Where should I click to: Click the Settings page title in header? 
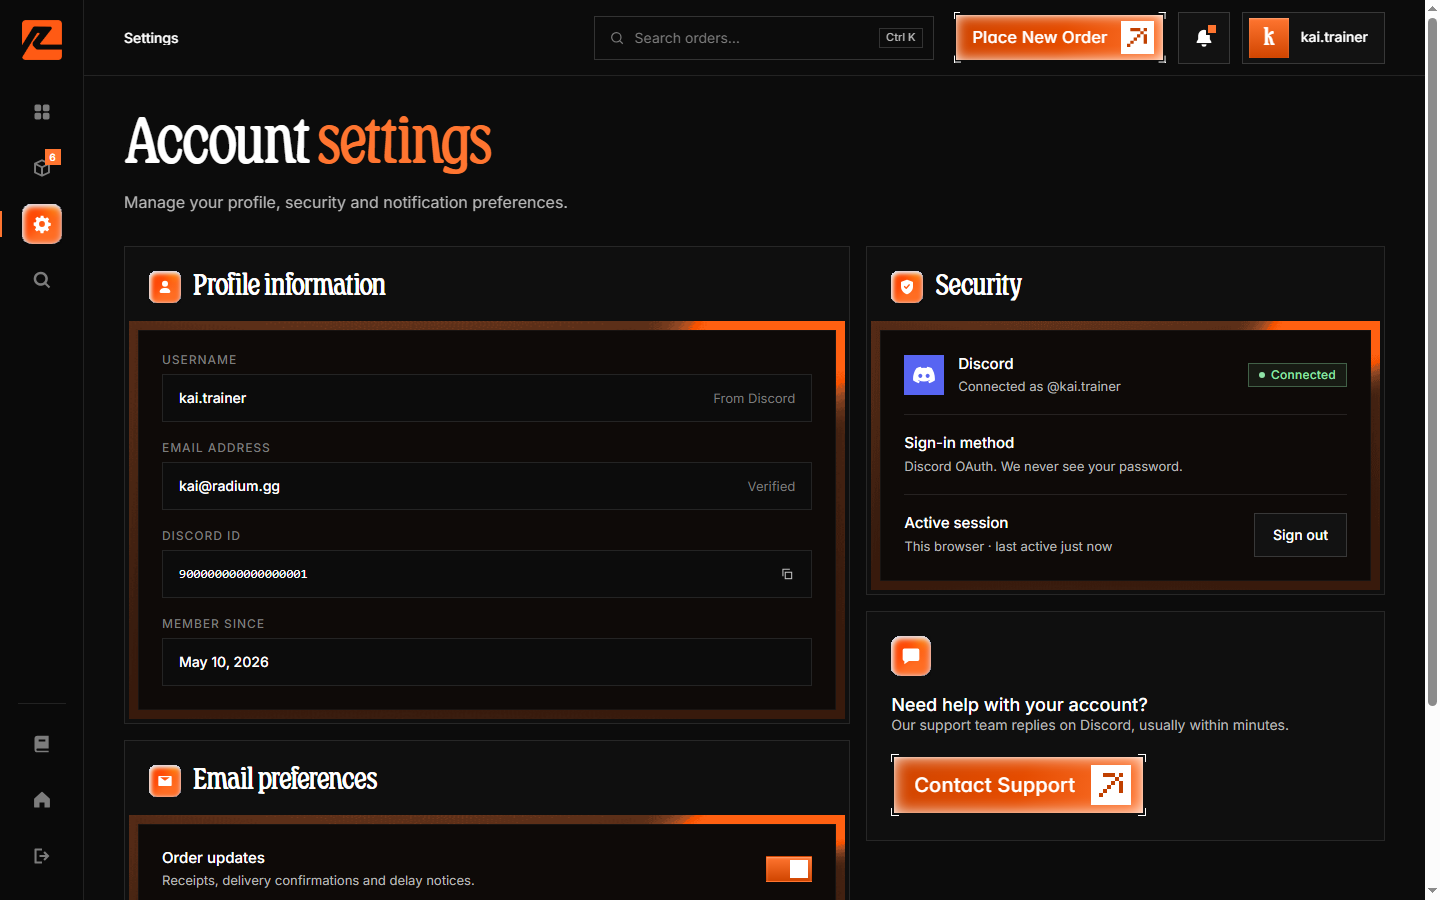point(151,38)
